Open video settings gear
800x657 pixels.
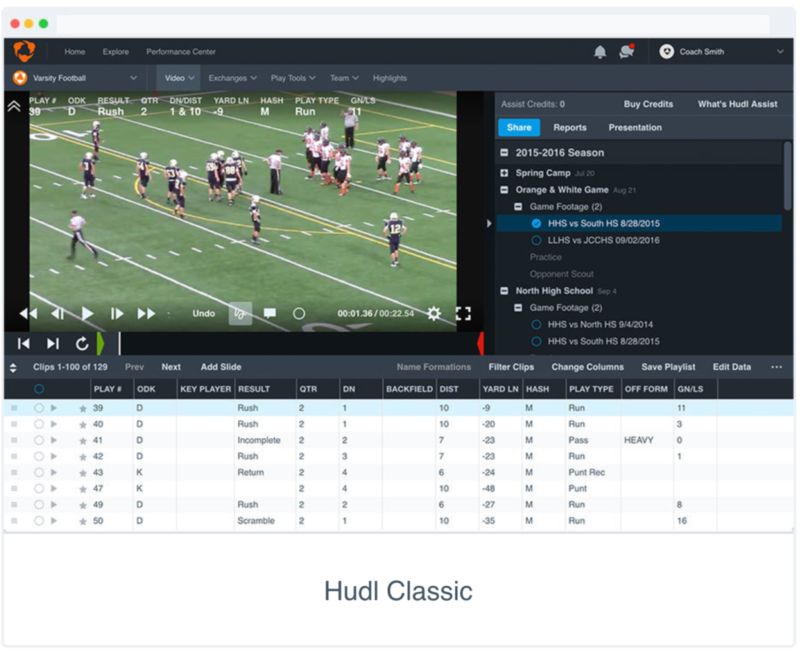click(434, 313)
